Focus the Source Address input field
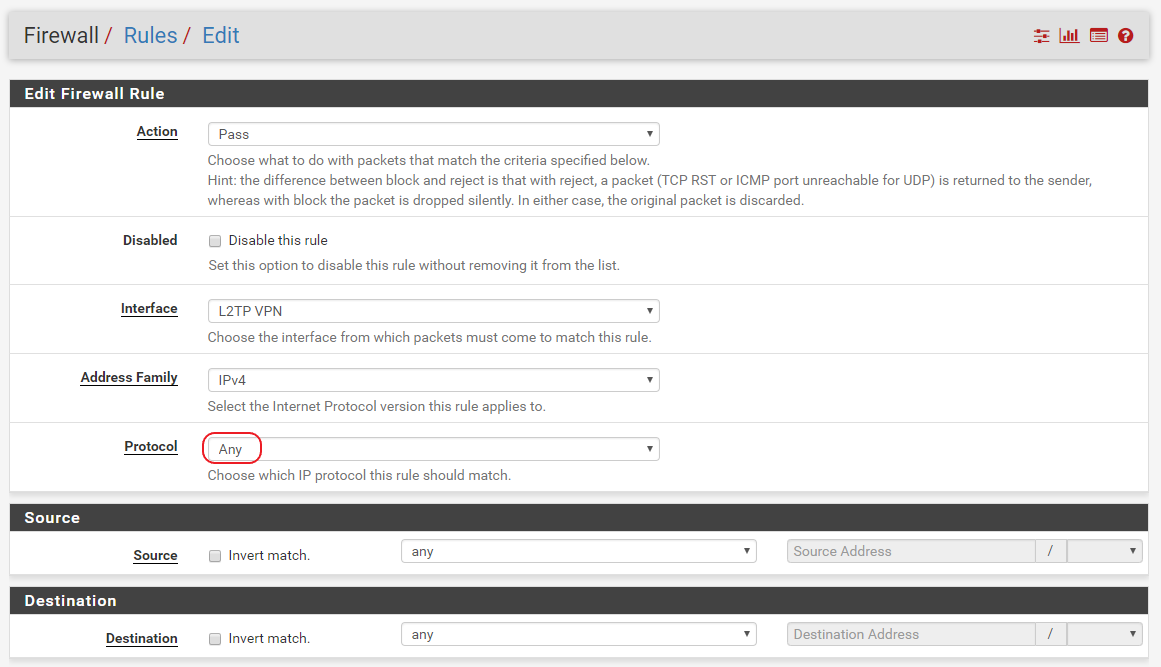 911,551
